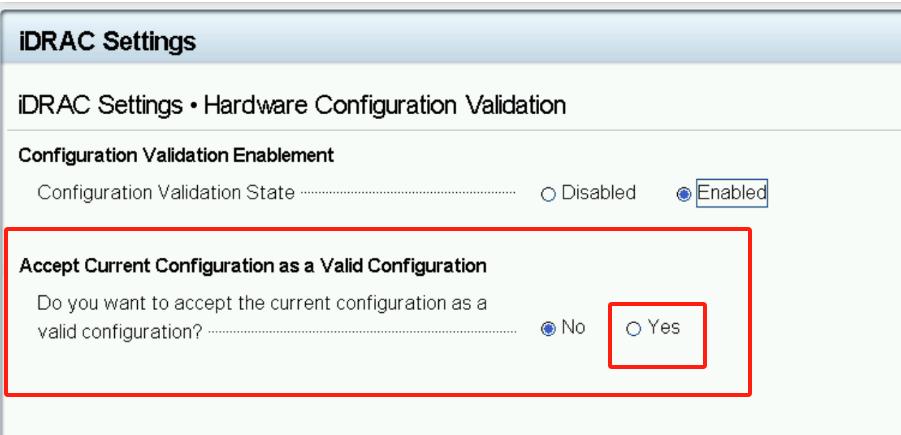Image resolution: width=901 pixels, height=435 pixels.
Task: Click the bullet separator in the page heading
Action: [193, 105]
